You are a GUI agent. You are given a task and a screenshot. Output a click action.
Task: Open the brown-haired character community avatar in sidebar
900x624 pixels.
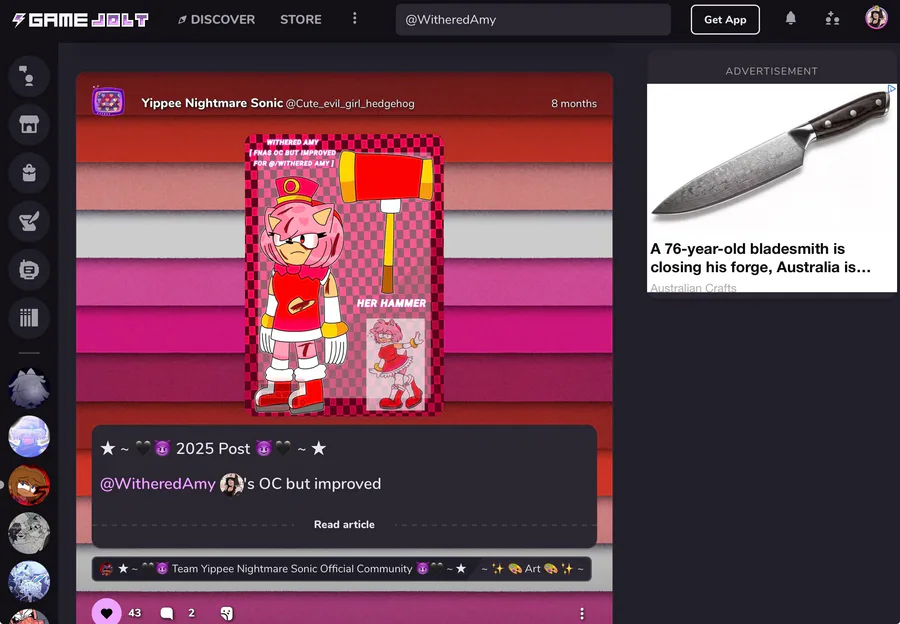[x=29, y=485]
